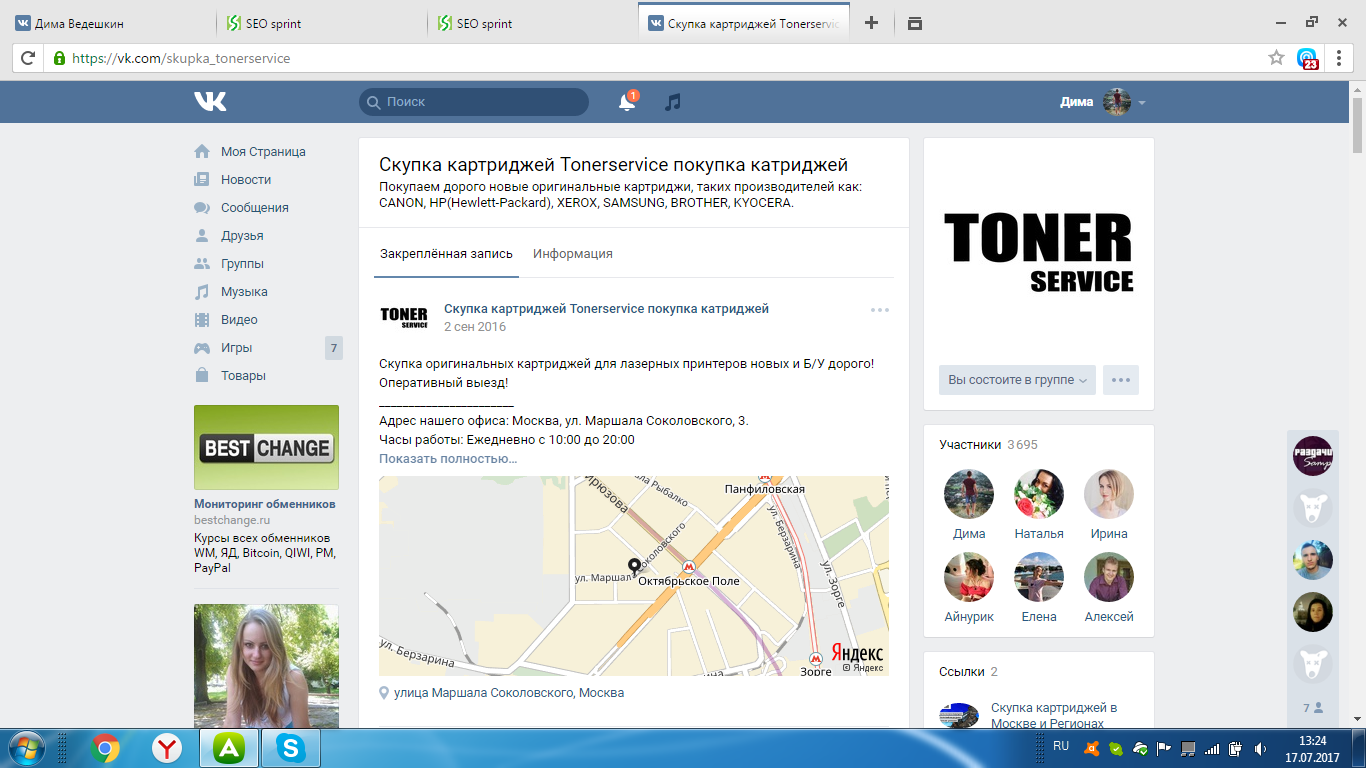
Task: Bookmark page with the star icon
Action: [1276, 58]
